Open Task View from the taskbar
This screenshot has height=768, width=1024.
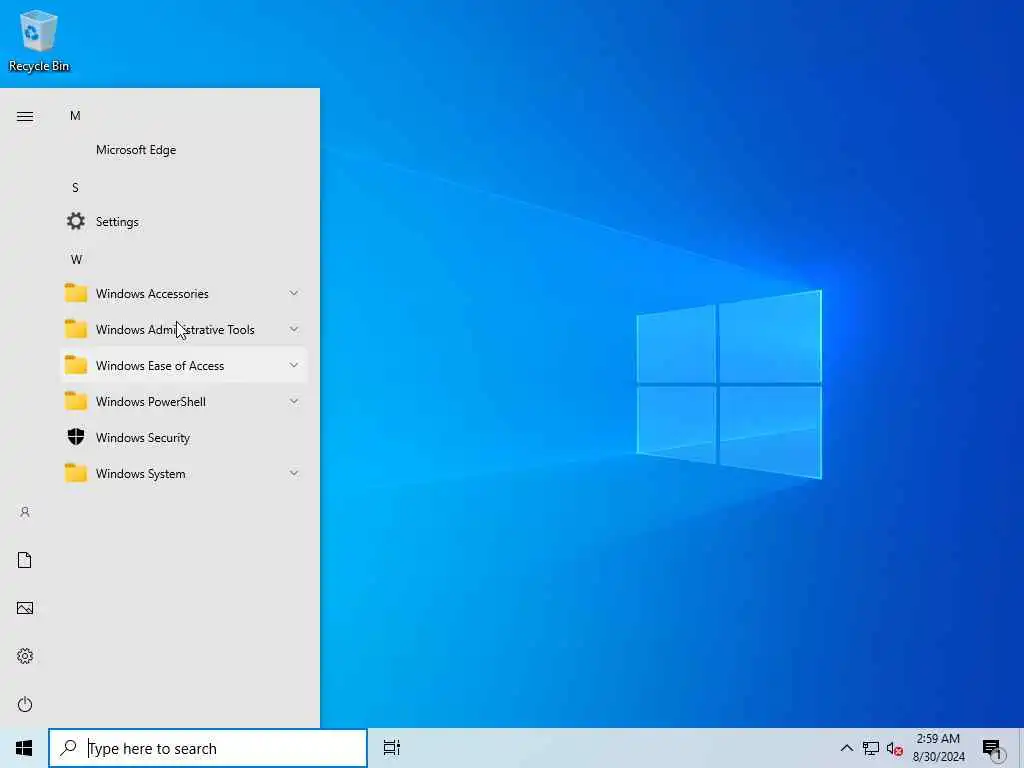[x=391, y=748]
